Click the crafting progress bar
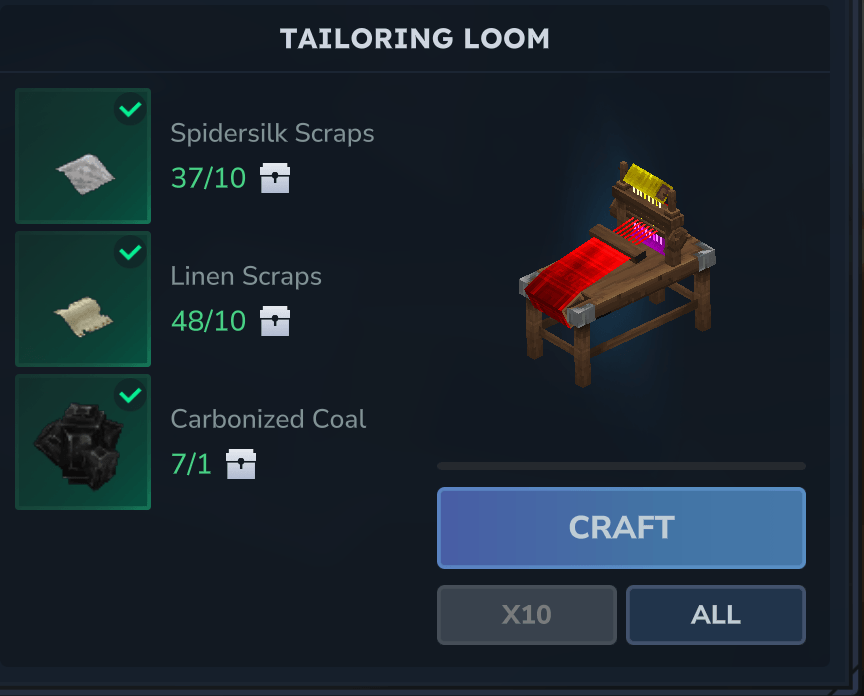Screen dimensions: 864x696 tap(622, 466)
